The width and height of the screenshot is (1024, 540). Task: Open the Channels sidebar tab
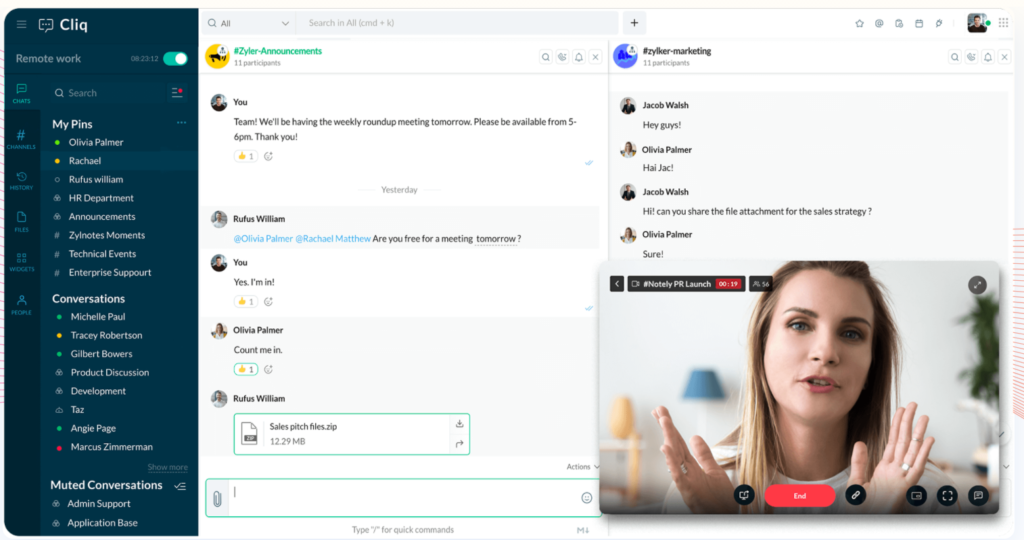coord(22,139)
